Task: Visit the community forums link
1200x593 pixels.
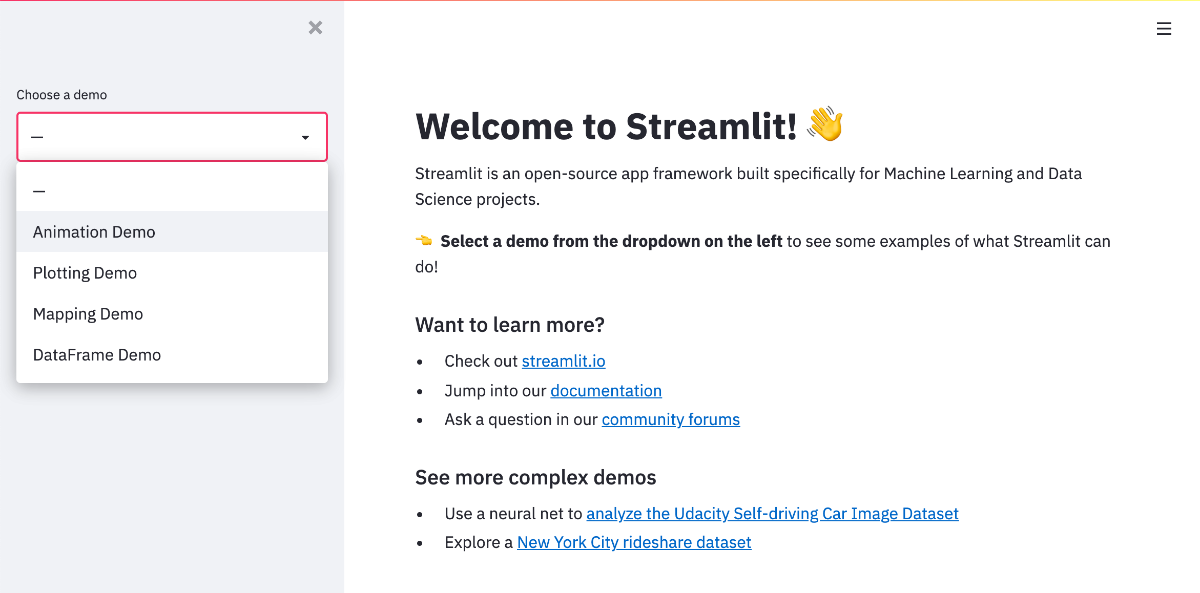Action: (671, 419)
